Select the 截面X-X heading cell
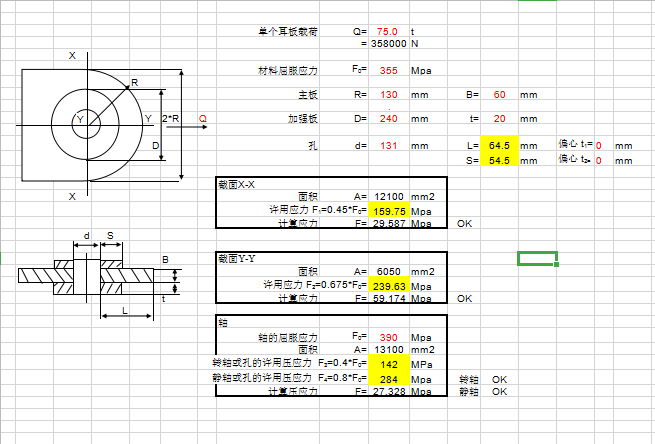The height and width of the screenshot is (444, 655). (x=236, y=185)
